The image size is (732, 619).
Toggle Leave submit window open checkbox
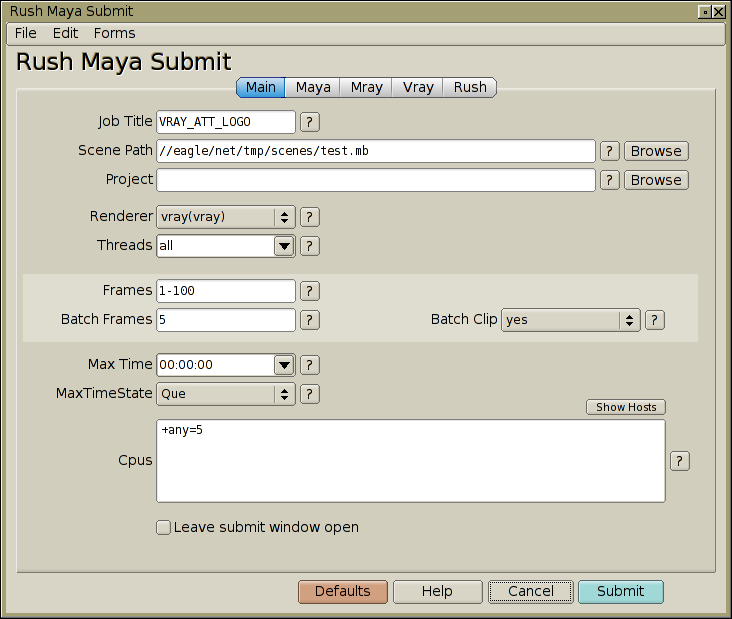[x=163, y=528]
